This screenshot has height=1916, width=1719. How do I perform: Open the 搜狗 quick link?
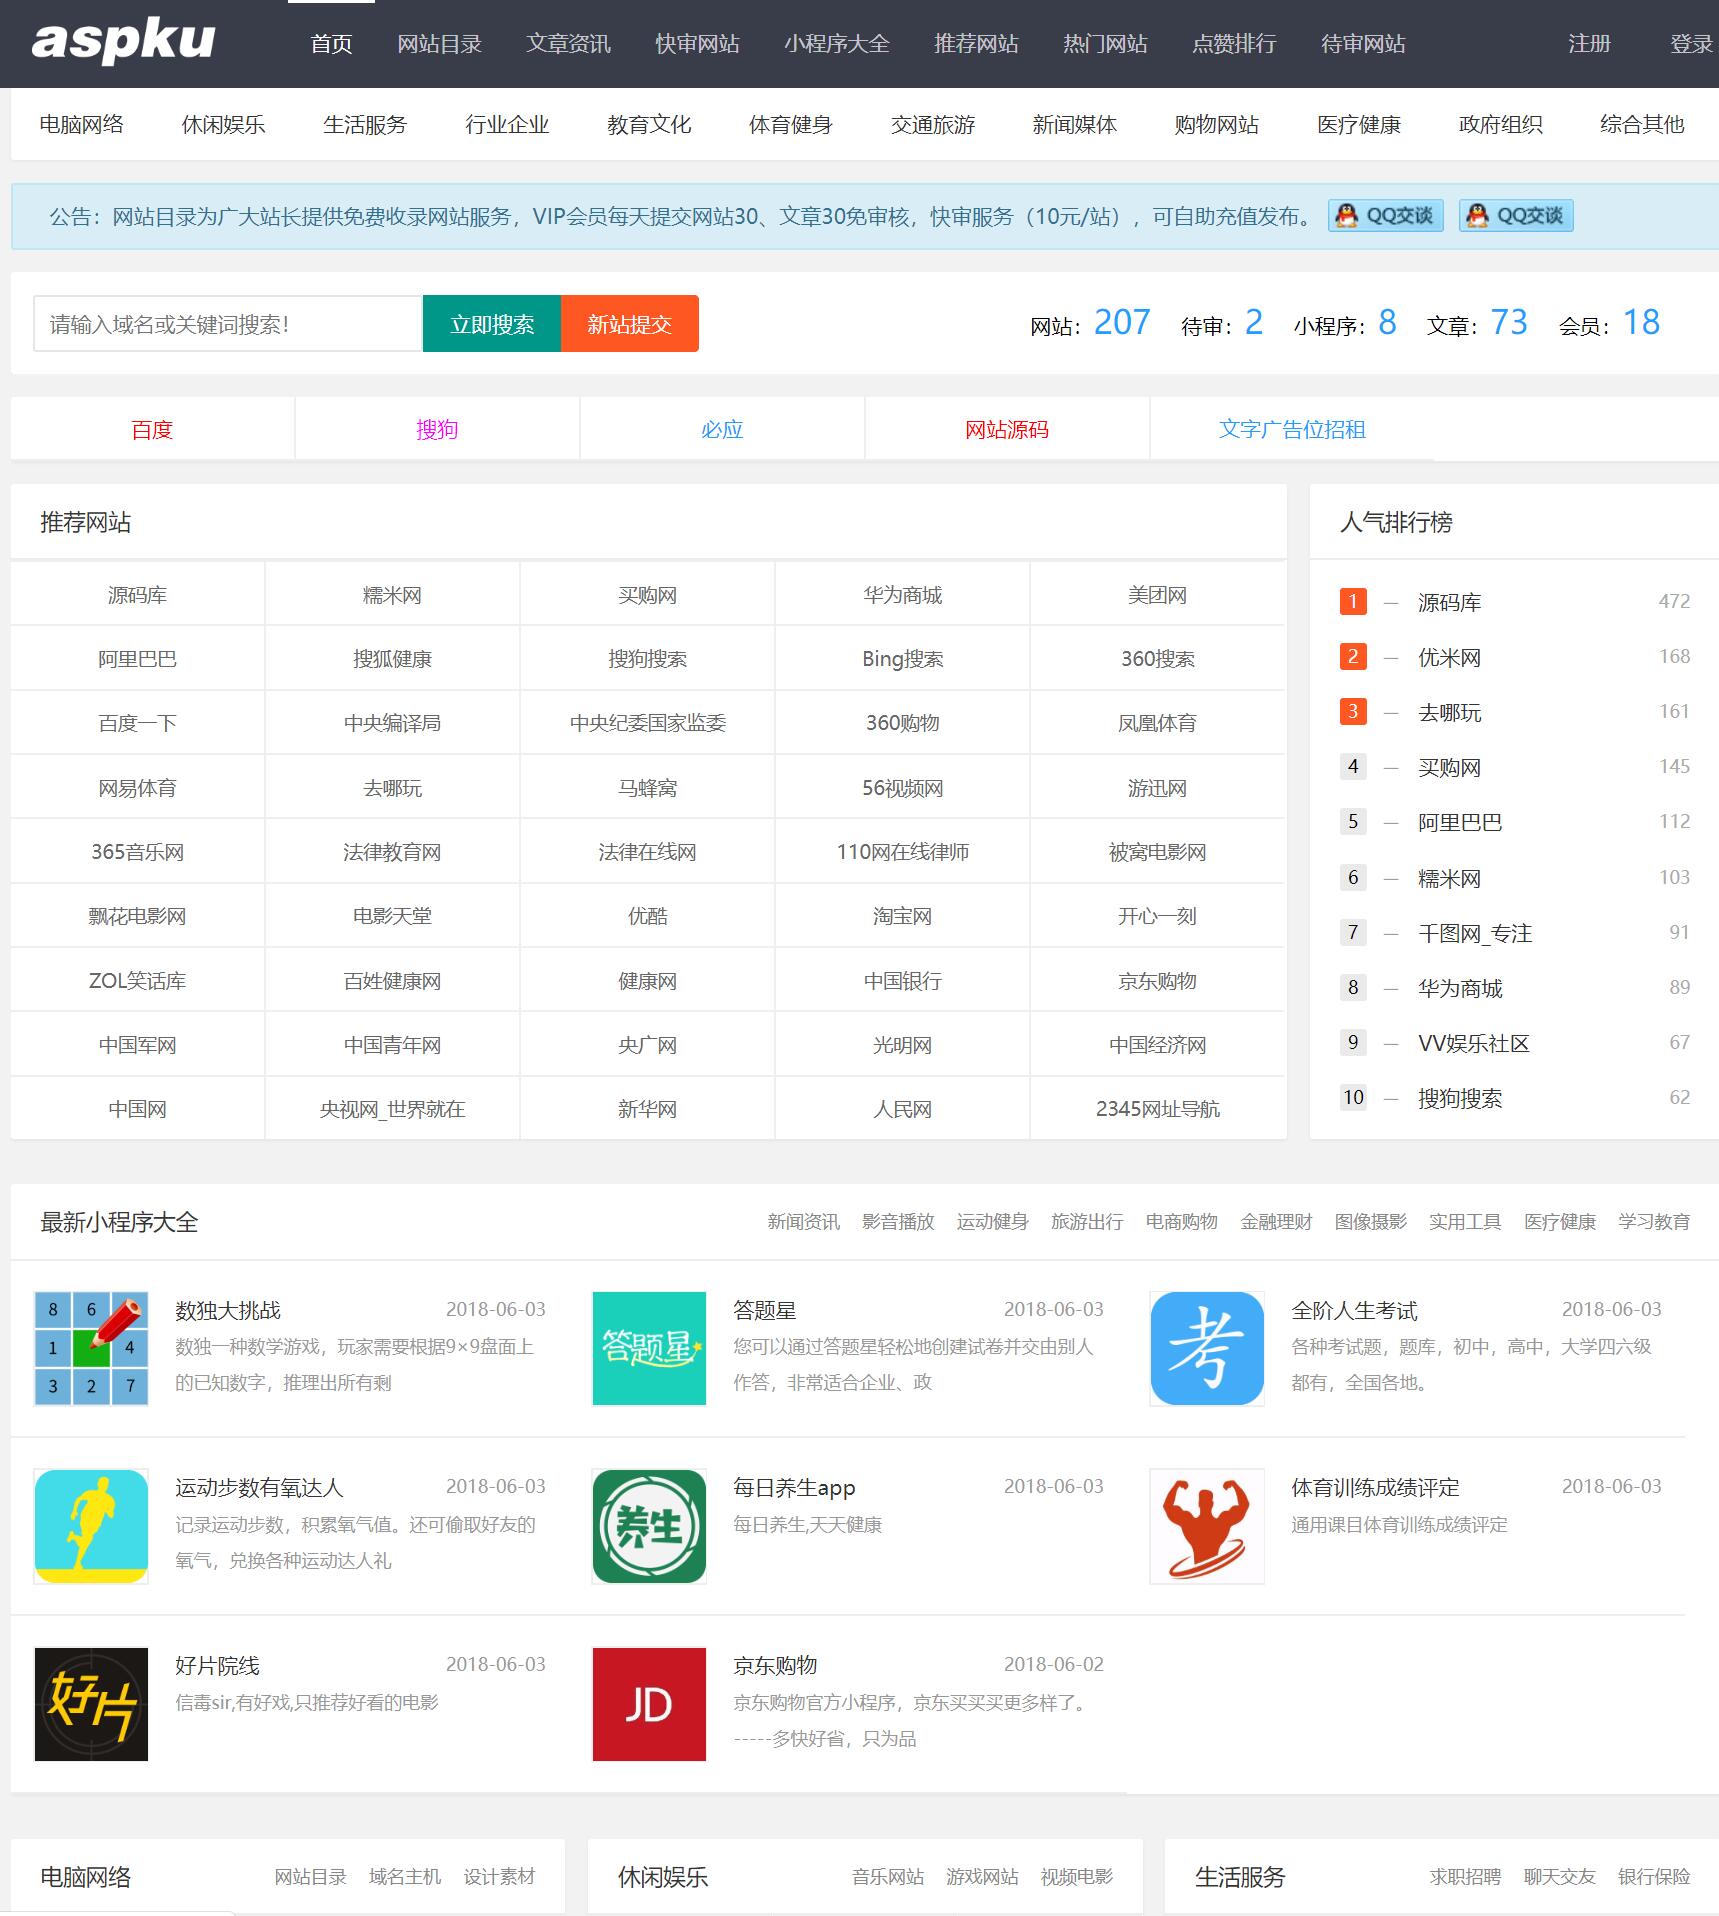[x=437, y=430]
